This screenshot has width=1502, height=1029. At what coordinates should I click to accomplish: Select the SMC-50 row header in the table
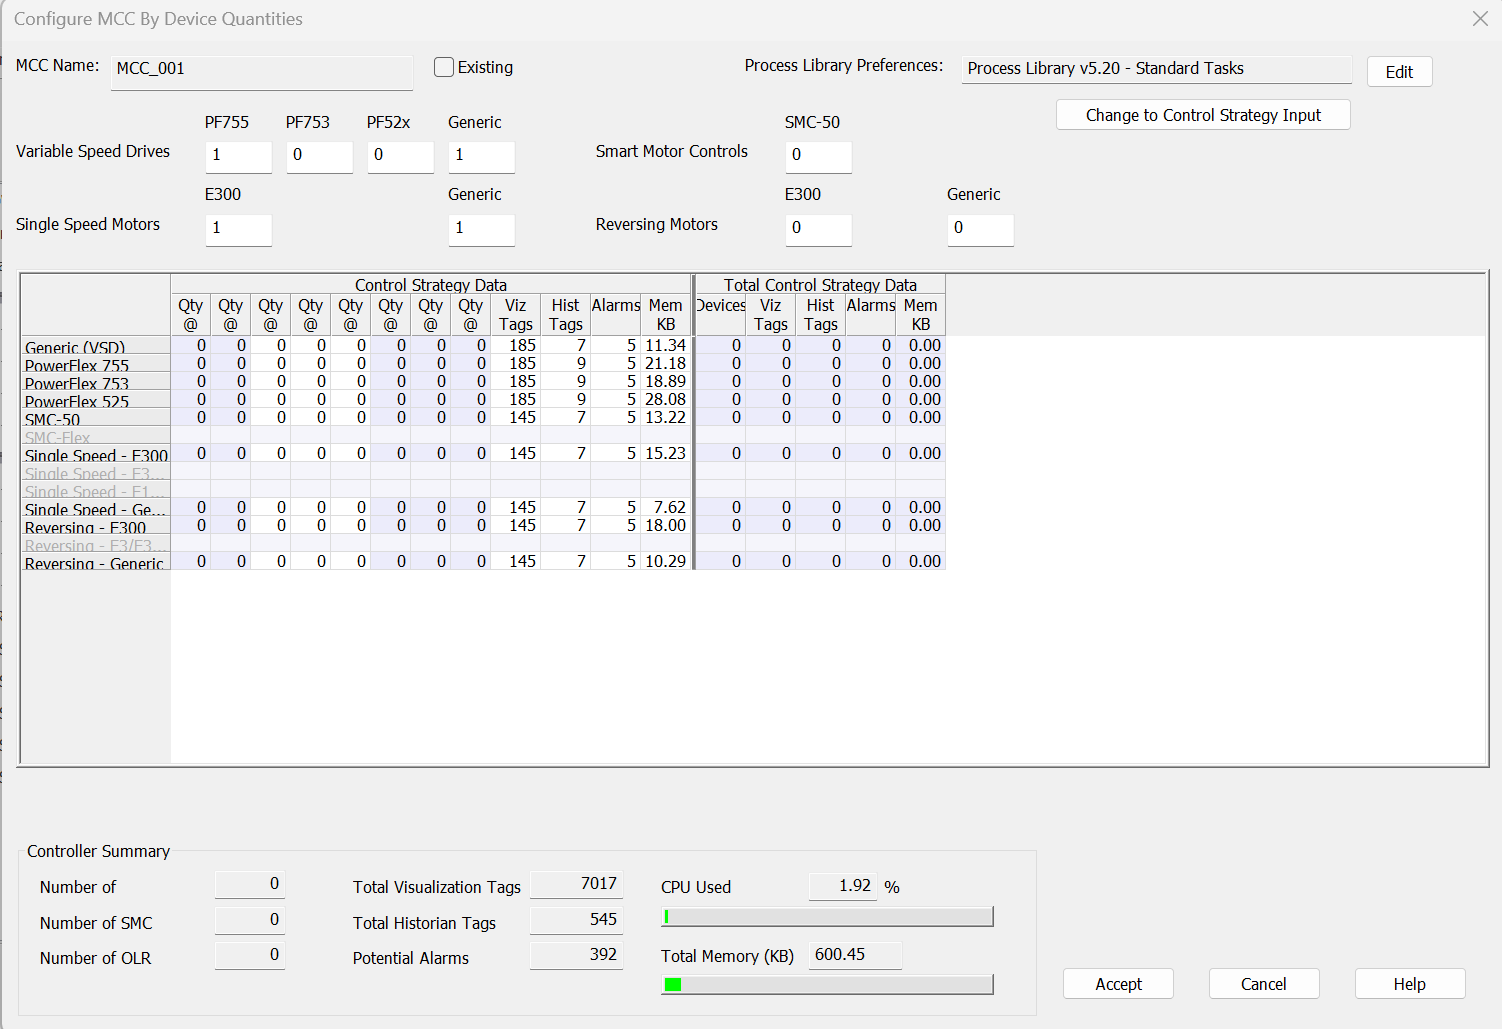pyautogui.click(x=96, y=418)
